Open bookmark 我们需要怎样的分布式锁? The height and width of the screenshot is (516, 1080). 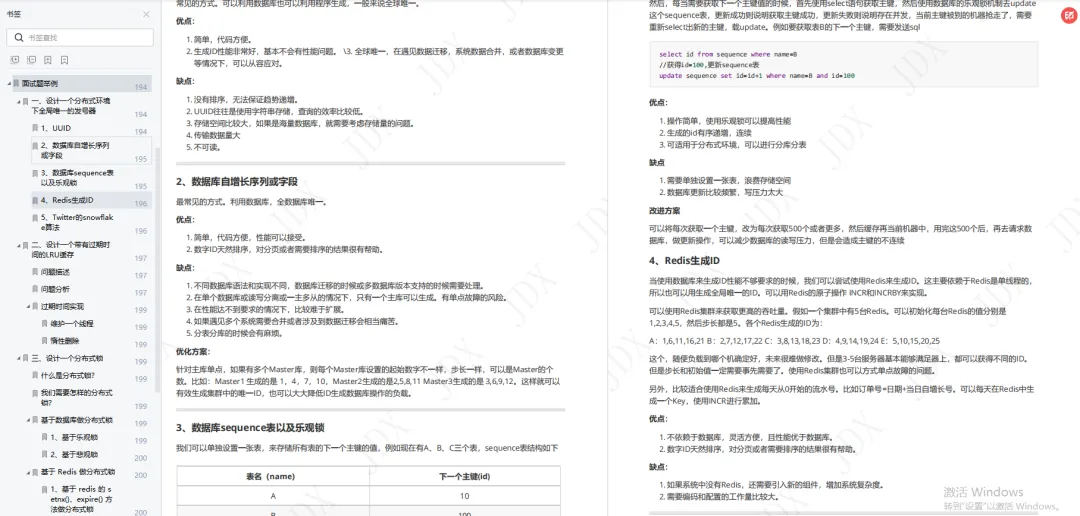[76, 398]
